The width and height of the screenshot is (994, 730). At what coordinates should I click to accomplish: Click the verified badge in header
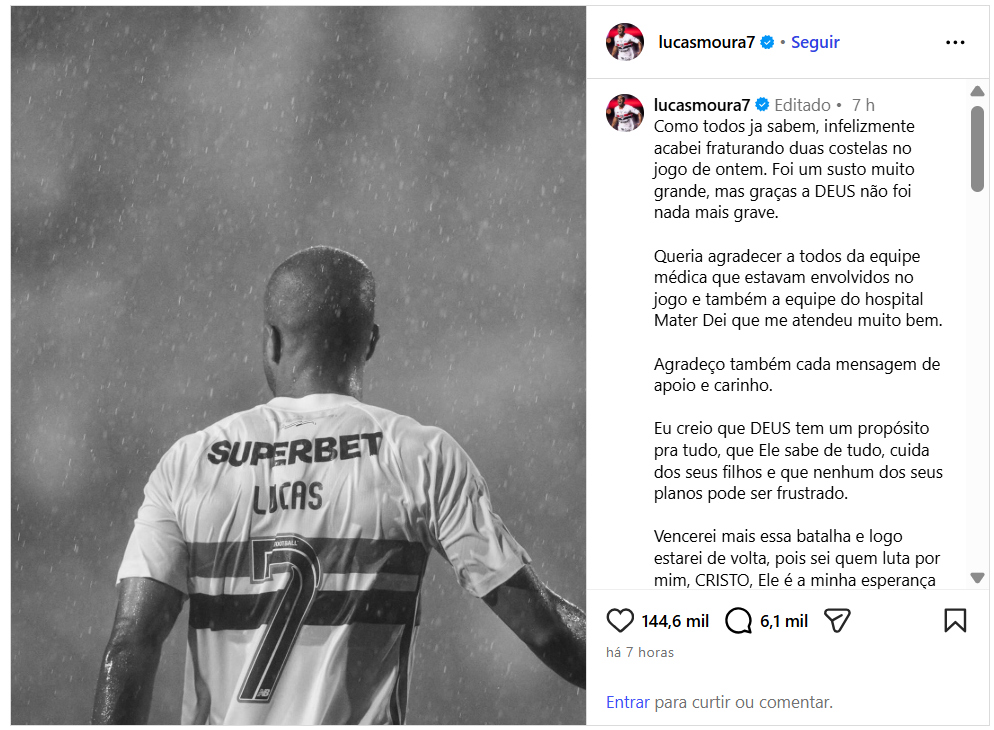click(x=767, y=42)
